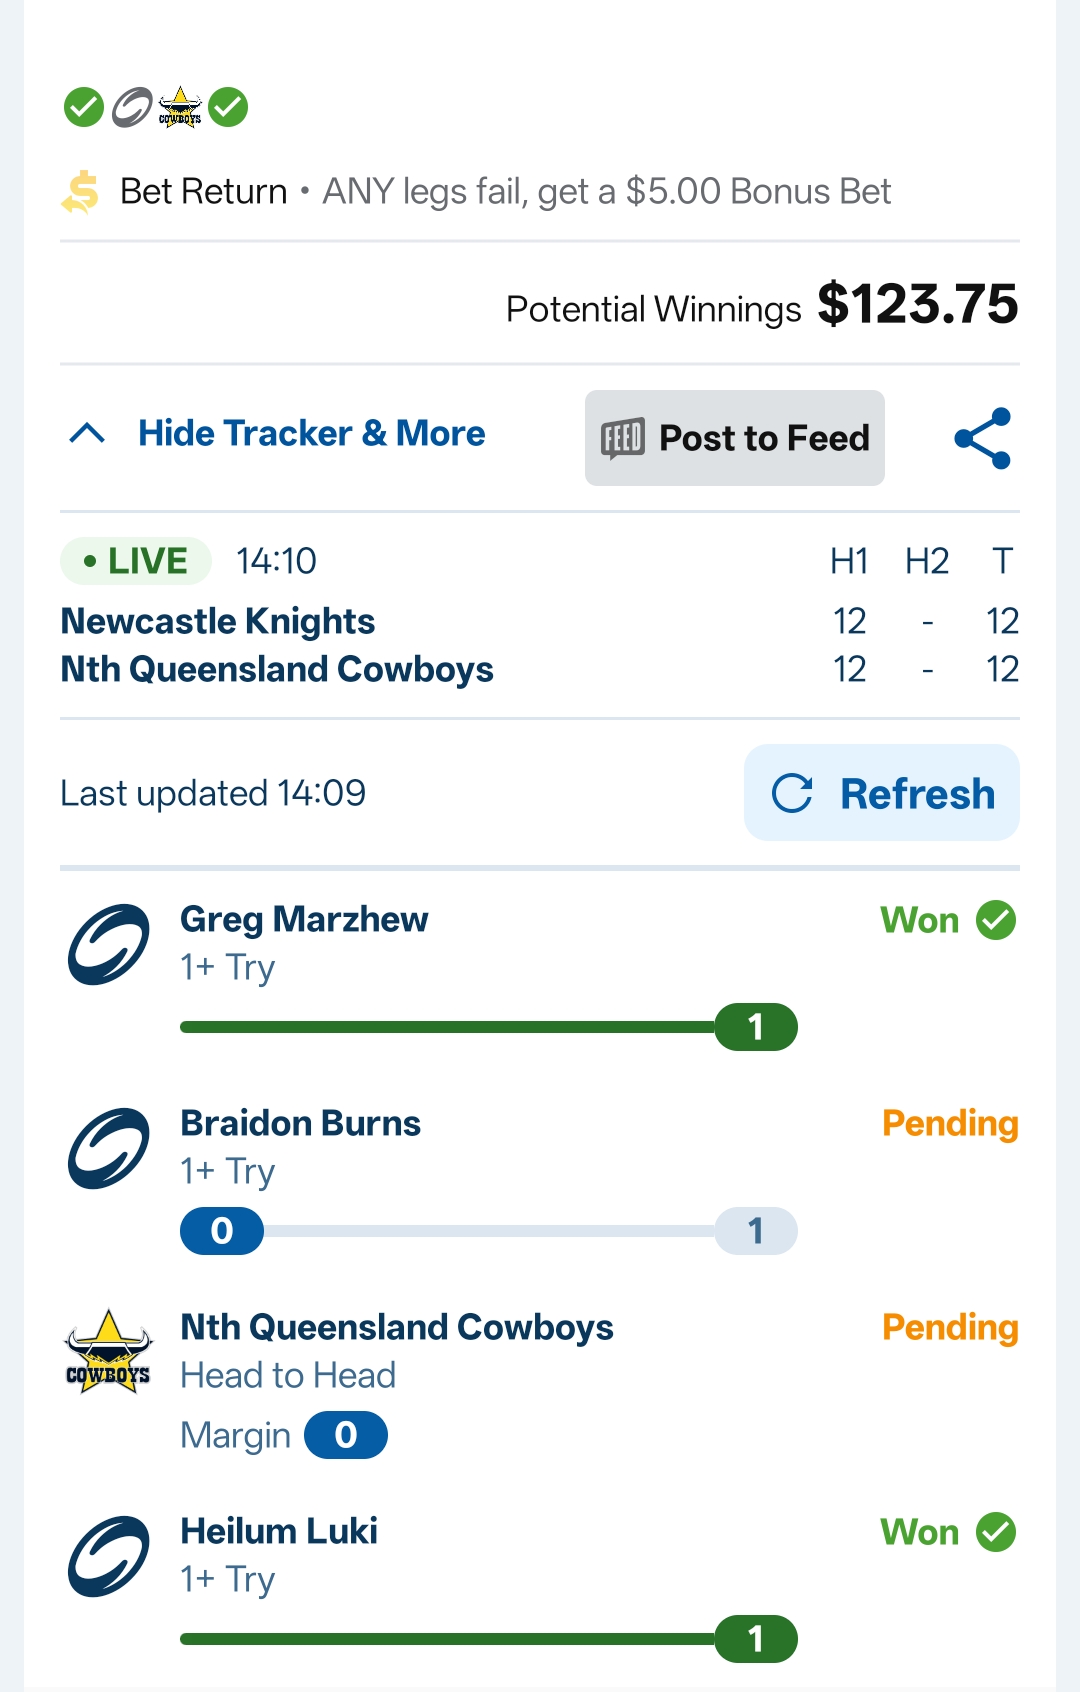Click Greg Marzhew's Won checkmark
The height and width of the screenshot is (1692, 1080).
point(996,920)
